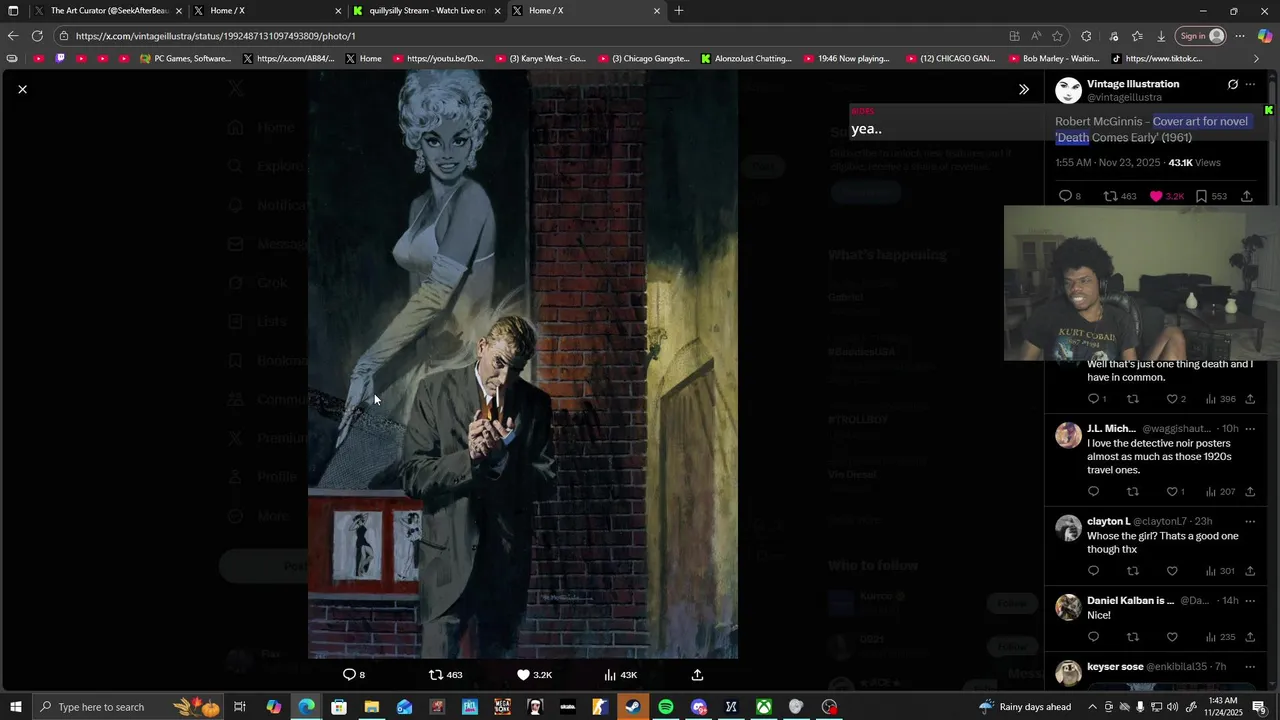
Task: Click the taskbar search box
Action: coord(130,707)
